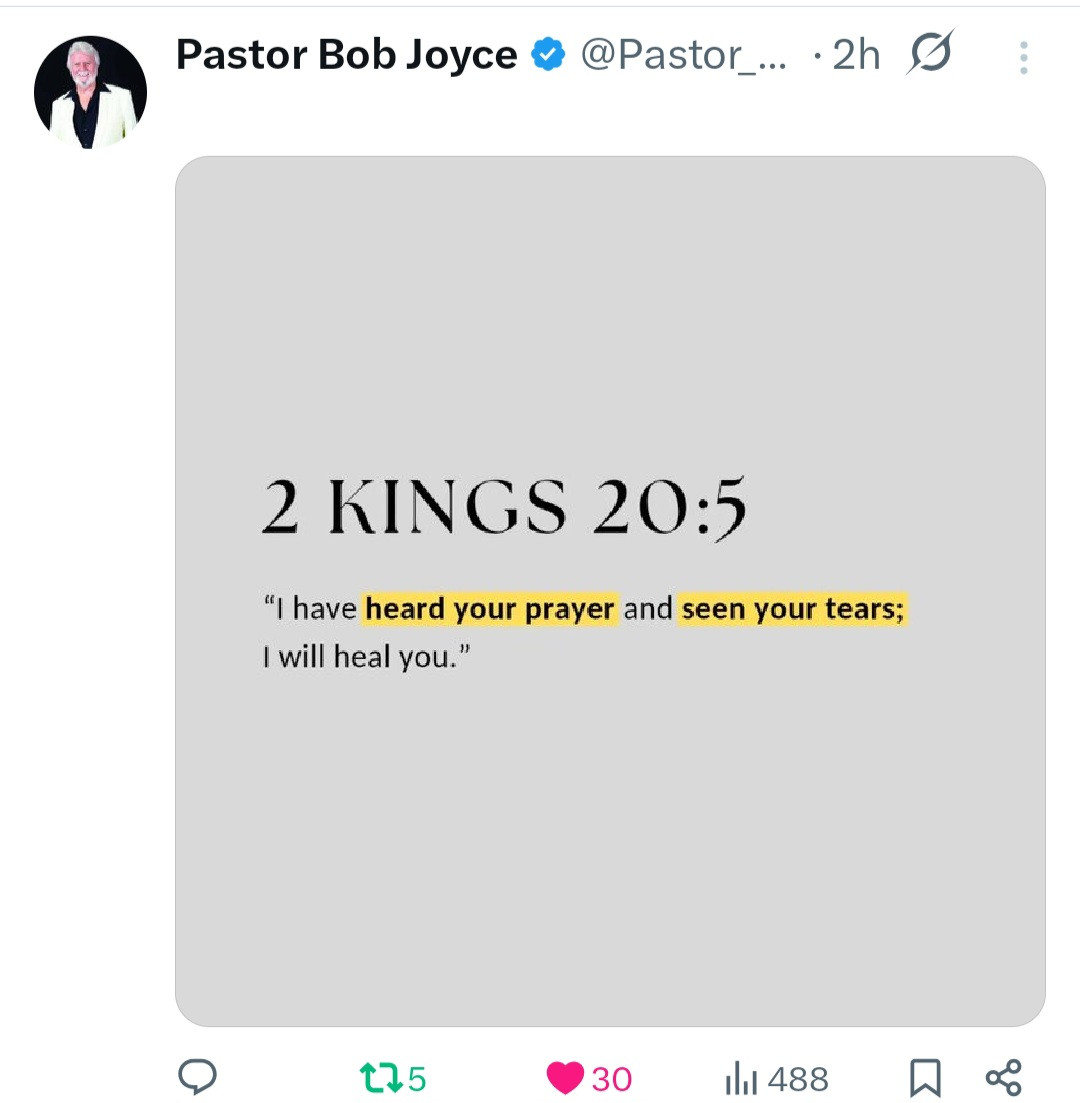The width and height of the screenshot is (1080, 1103).
Task: Open Pastor Bob Joyce's profile picture
Action: tap(90, 92)
